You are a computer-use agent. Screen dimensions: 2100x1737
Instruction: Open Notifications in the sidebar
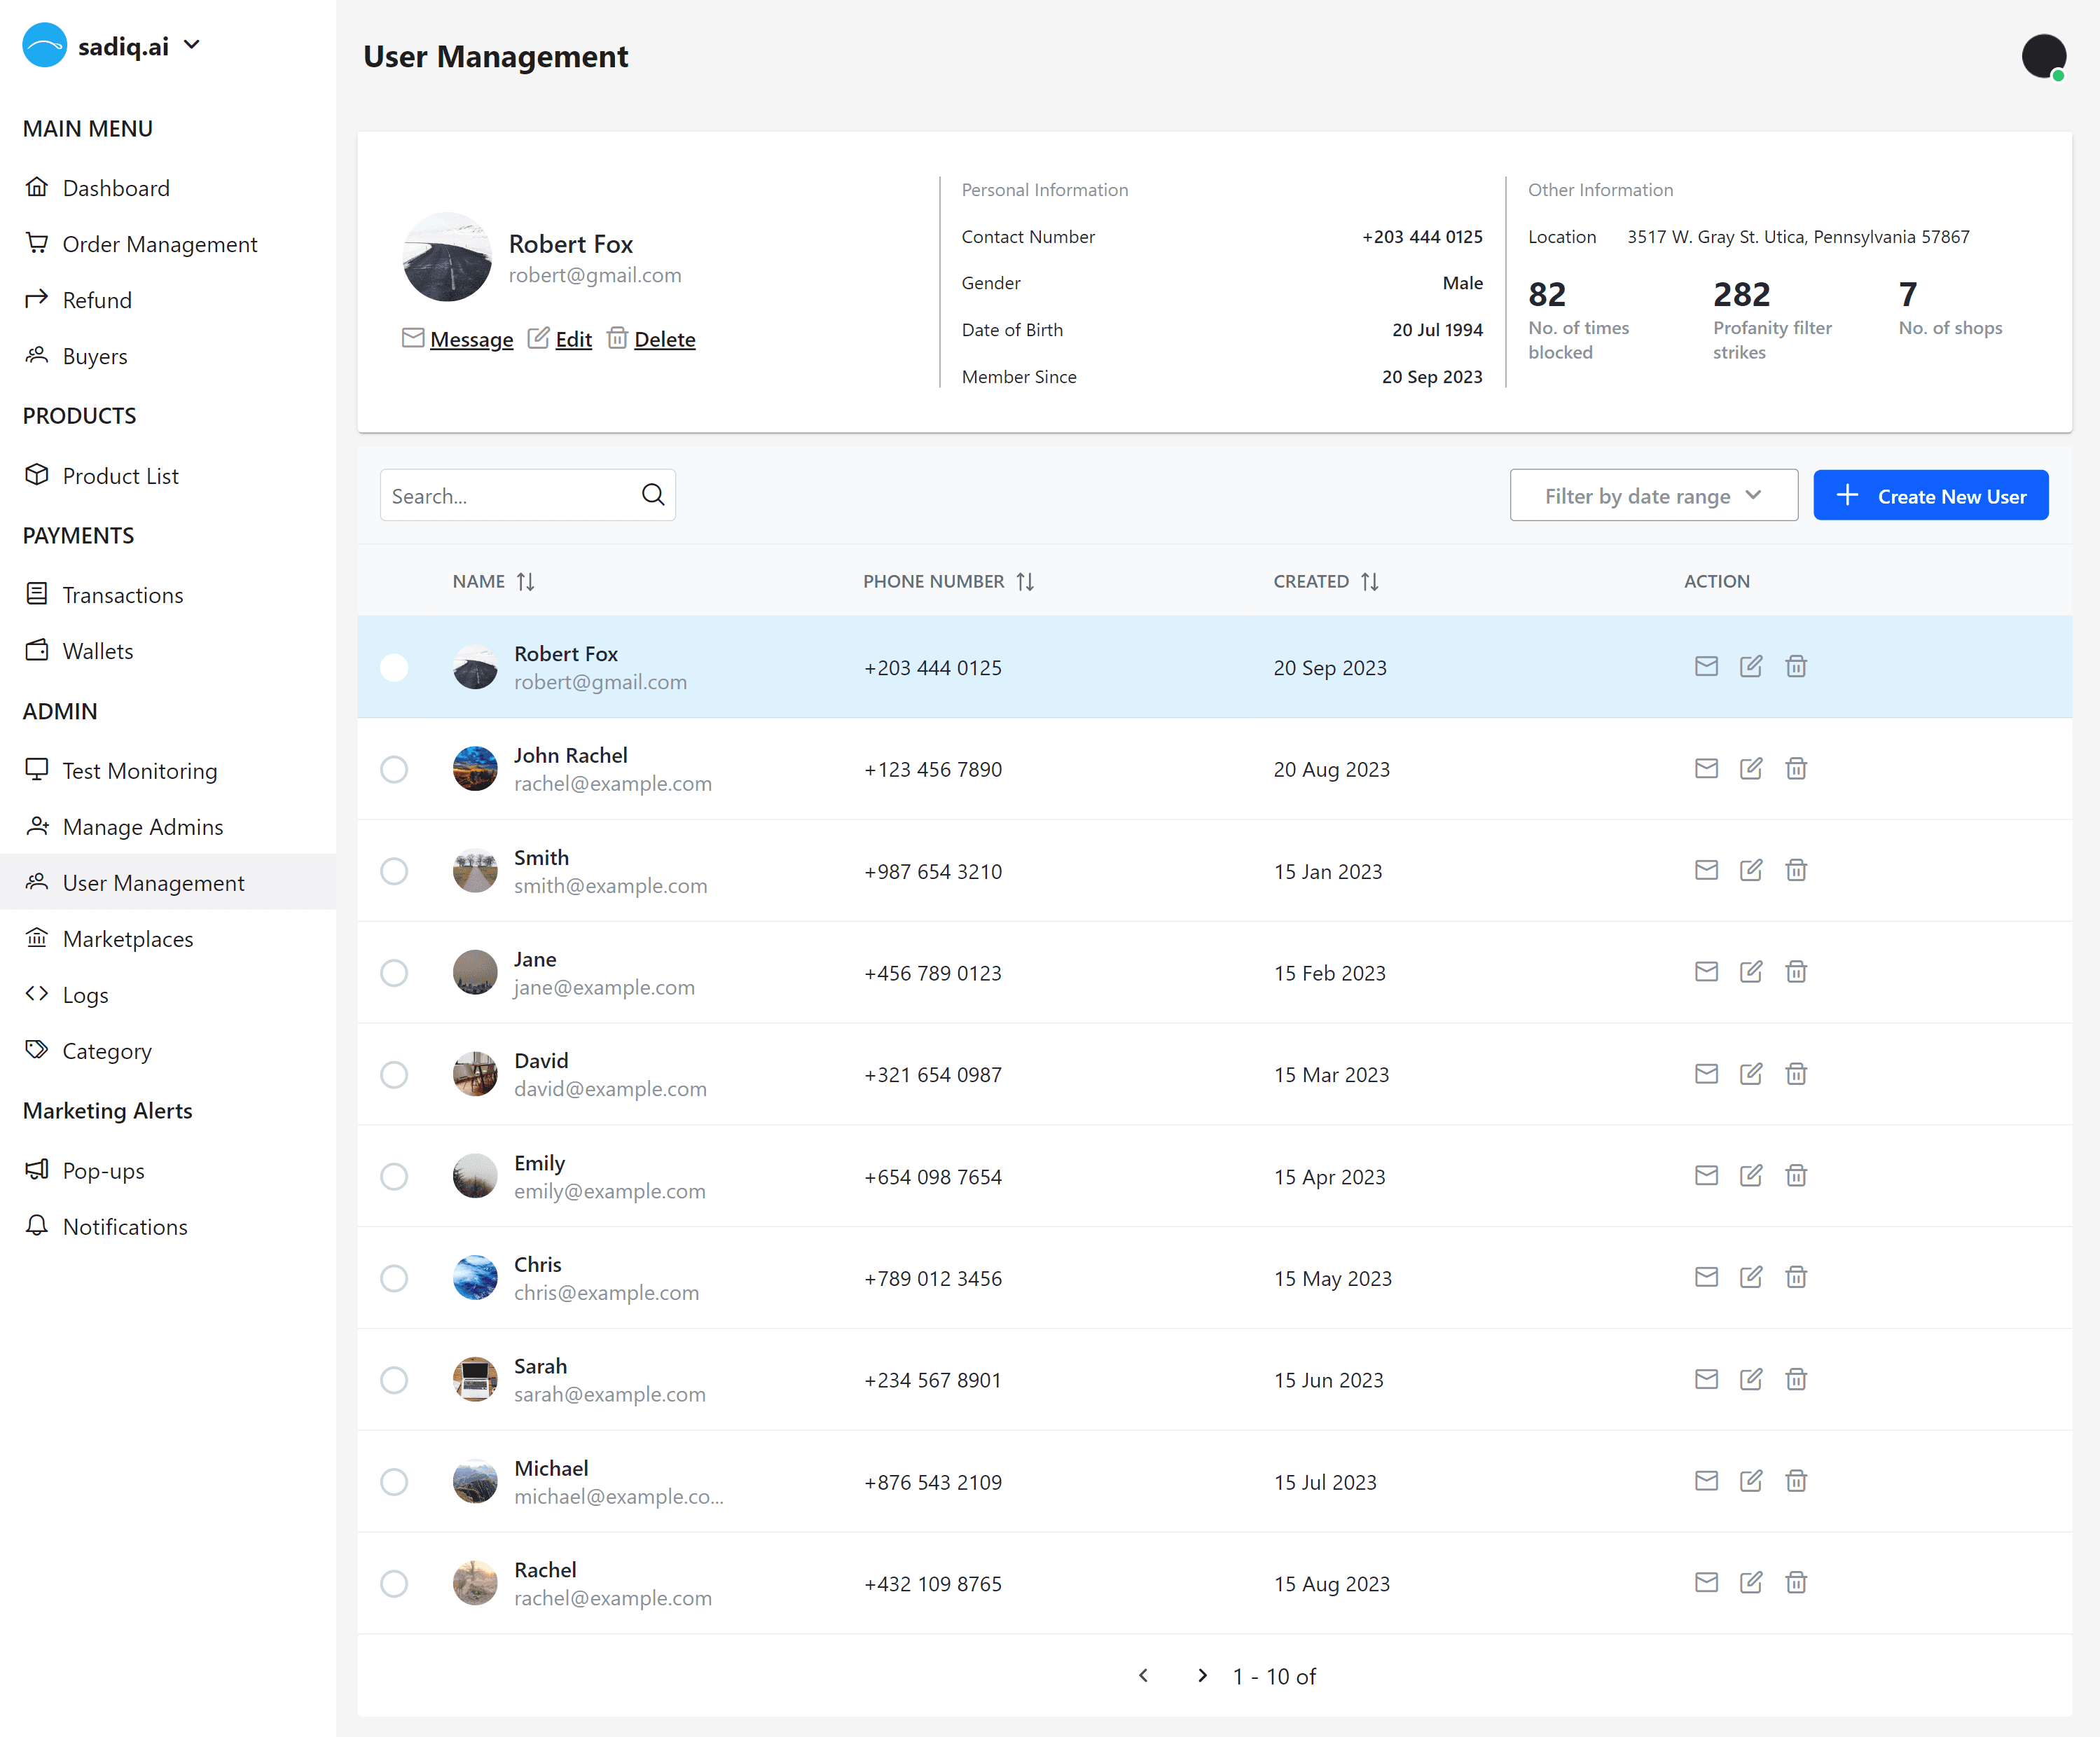pyautogui.click(x=168, y=1227)
